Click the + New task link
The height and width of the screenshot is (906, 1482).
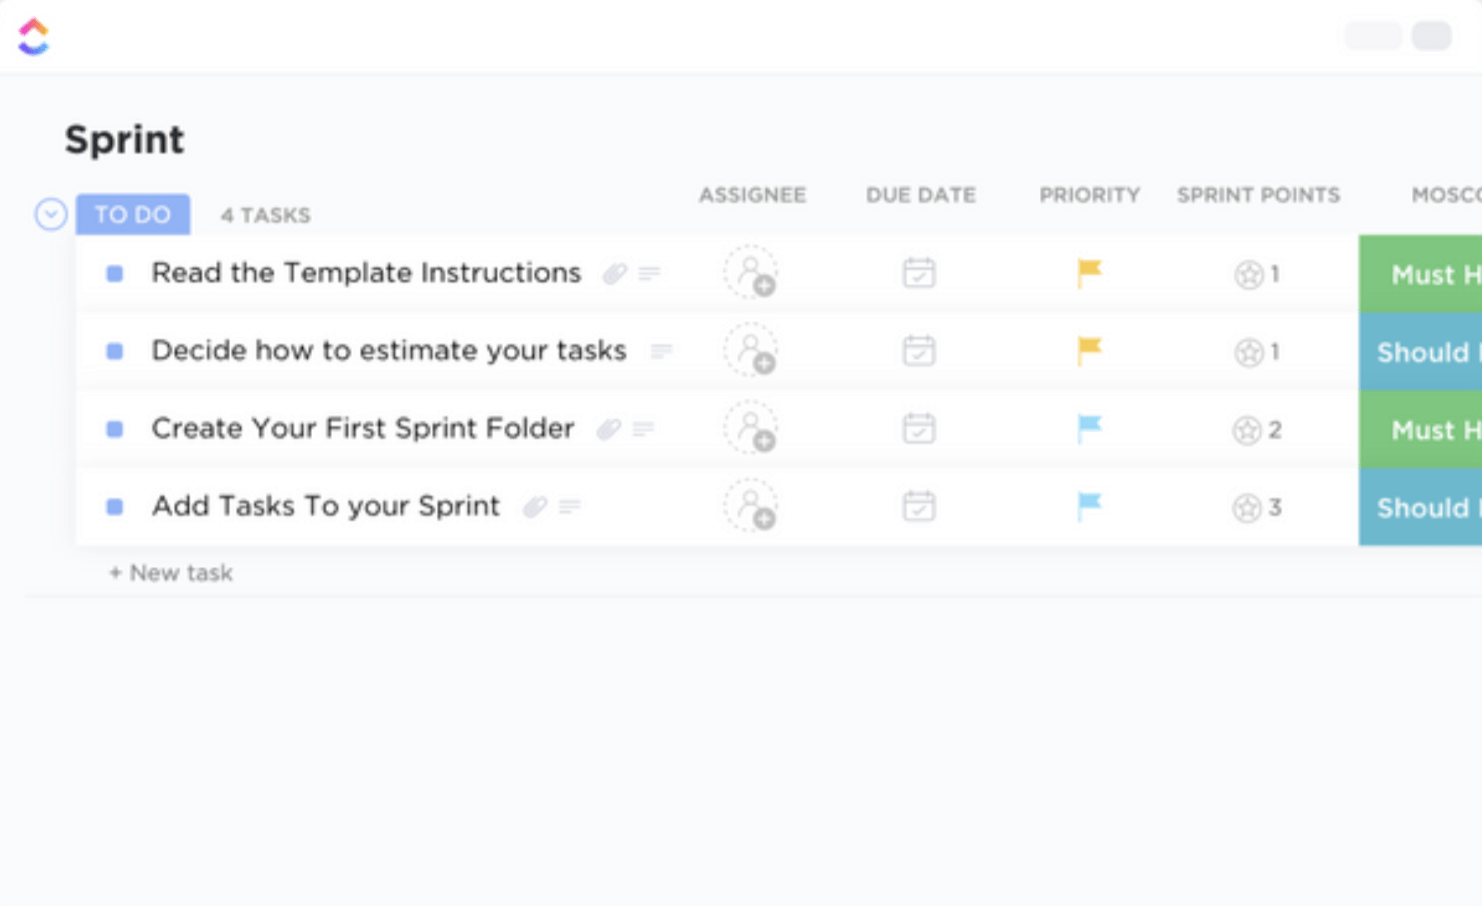171,573
